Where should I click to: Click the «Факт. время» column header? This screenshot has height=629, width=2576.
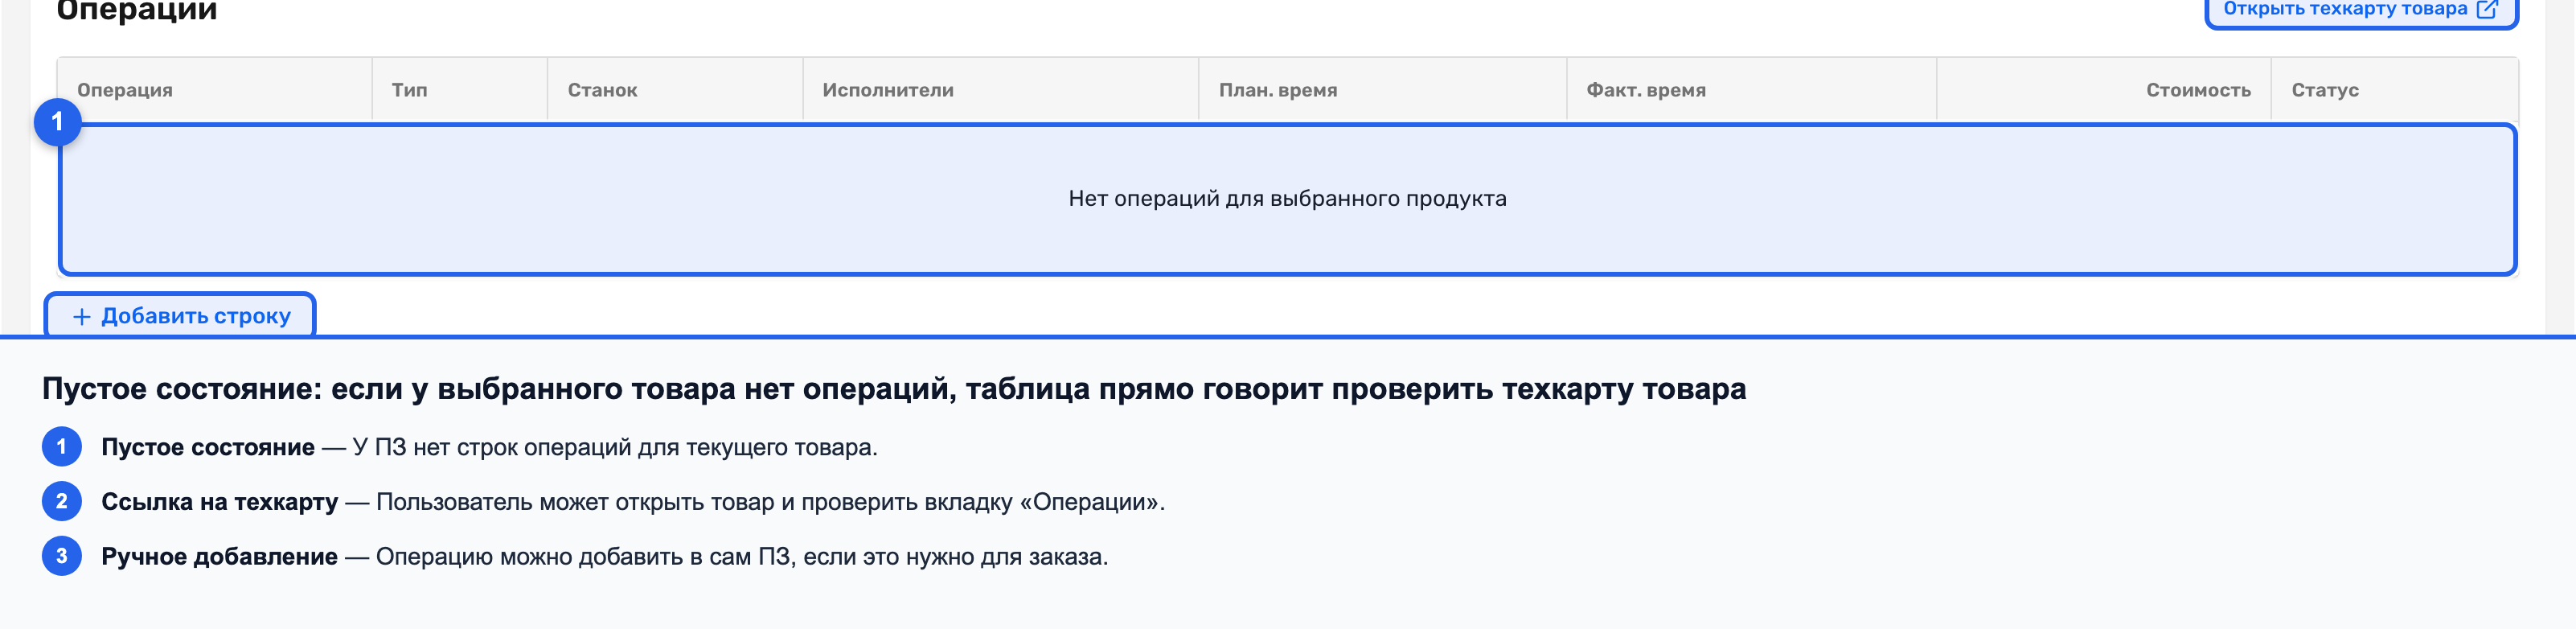point(1646,90)
